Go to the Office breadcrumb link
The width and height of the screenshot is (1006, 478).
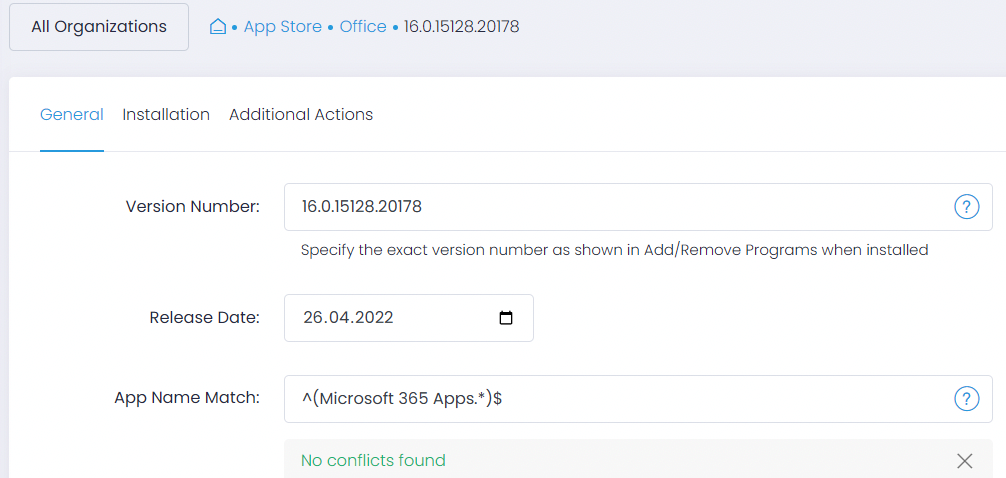363,27
